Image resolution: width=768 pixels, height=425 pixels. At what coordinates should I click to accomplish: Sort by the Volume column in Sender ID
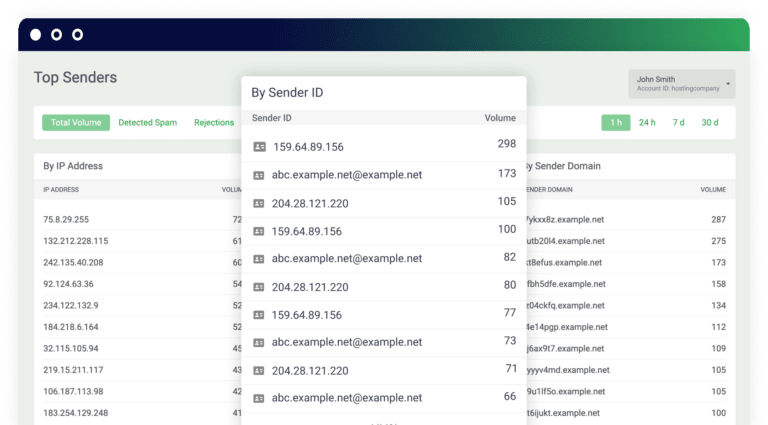(500, 118)
